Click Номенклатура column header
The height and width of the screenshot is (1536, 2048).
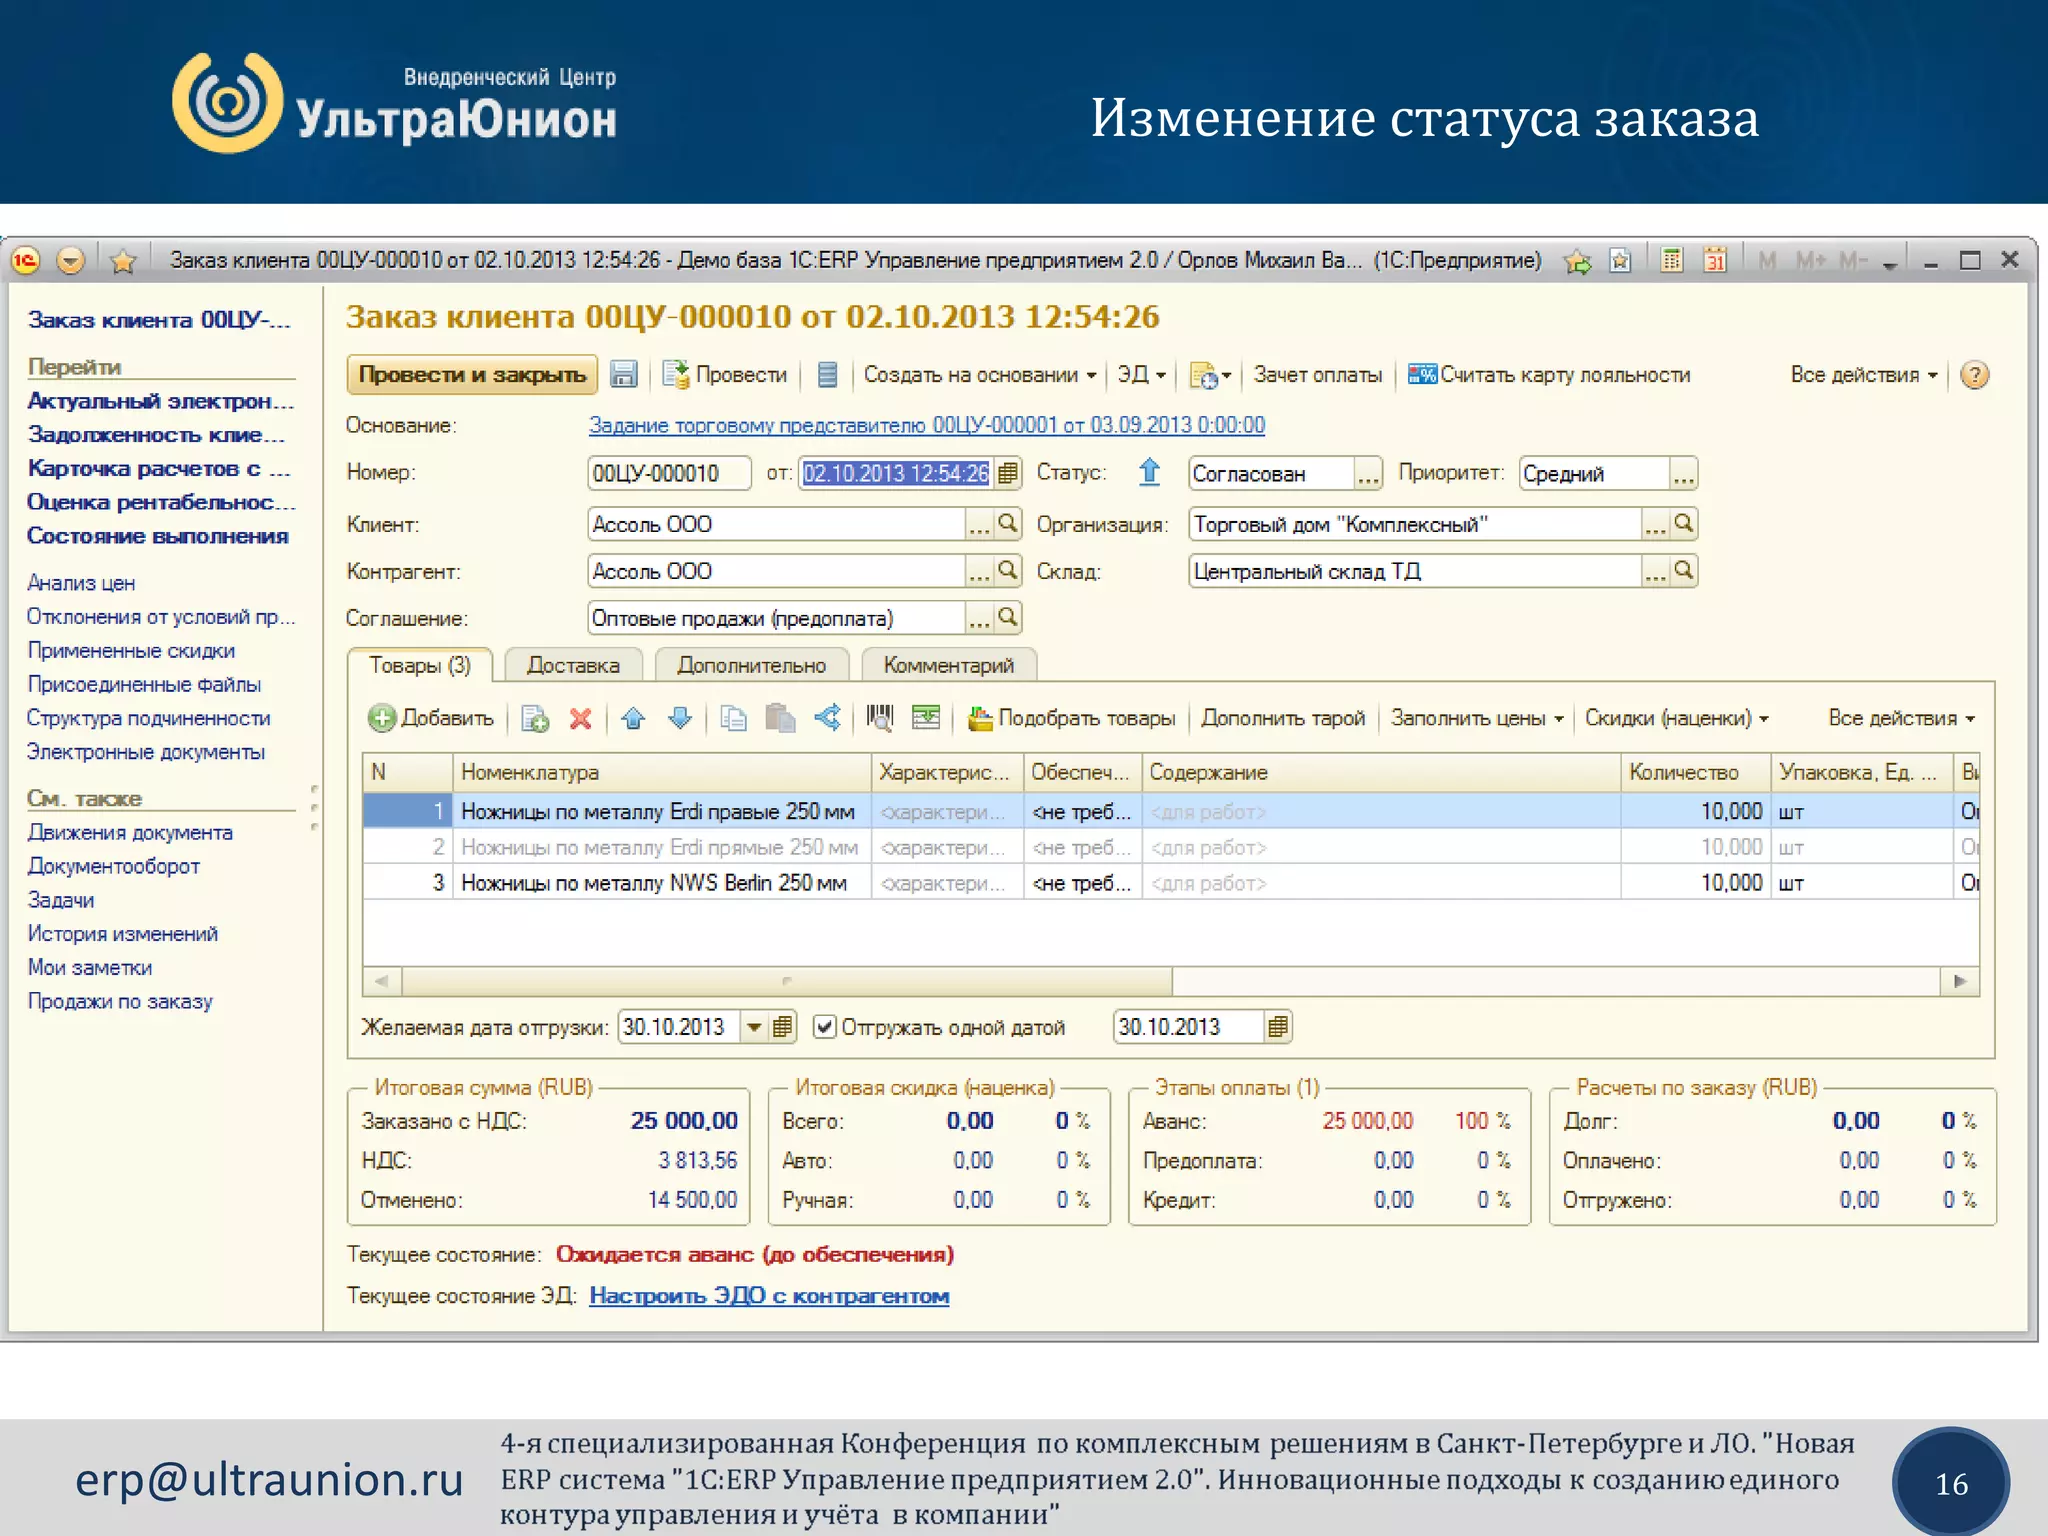pos(662,772)
